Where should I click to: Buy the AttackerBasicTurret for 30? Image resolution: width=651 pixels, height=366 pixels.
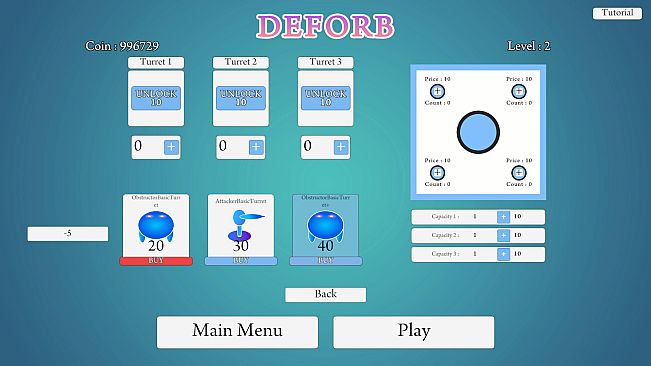tap(241, 261)
